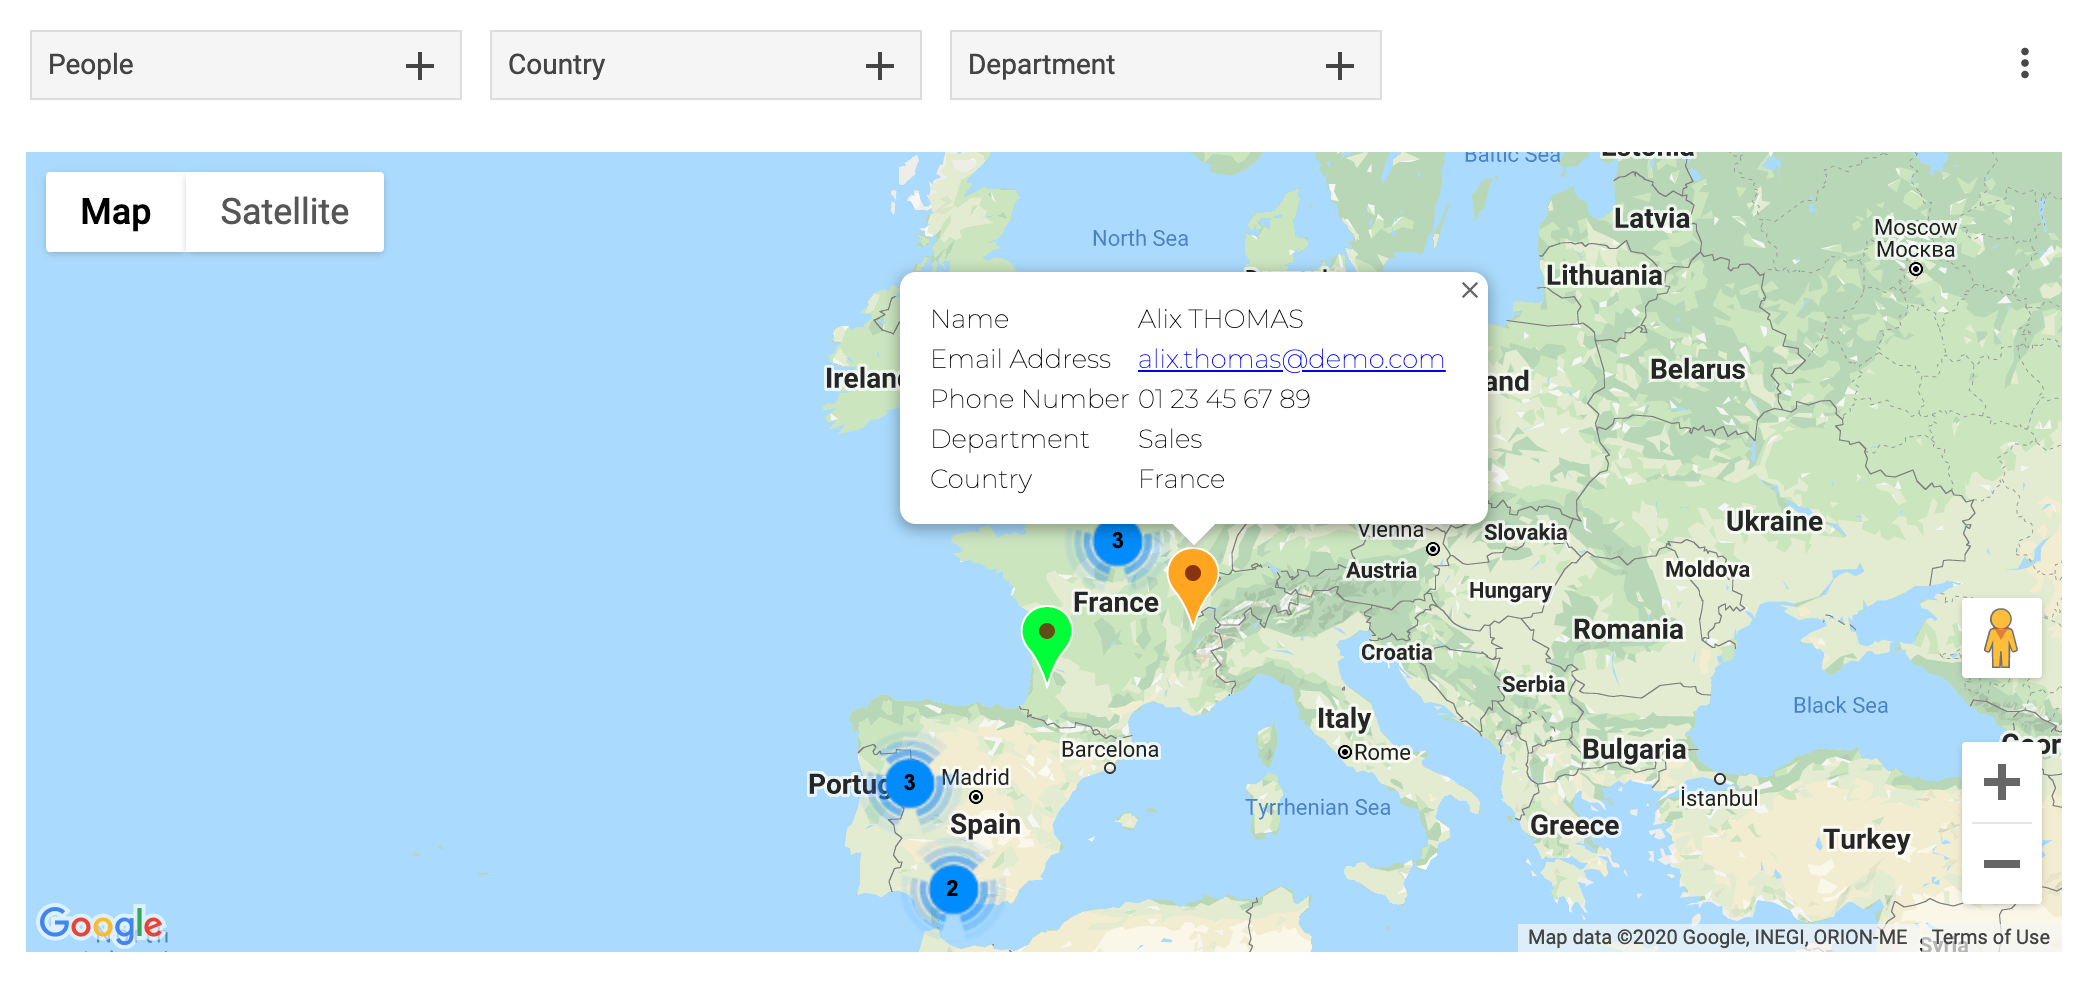Click the People filter panel
This screenshot has height=986, width=2086.
200,65
